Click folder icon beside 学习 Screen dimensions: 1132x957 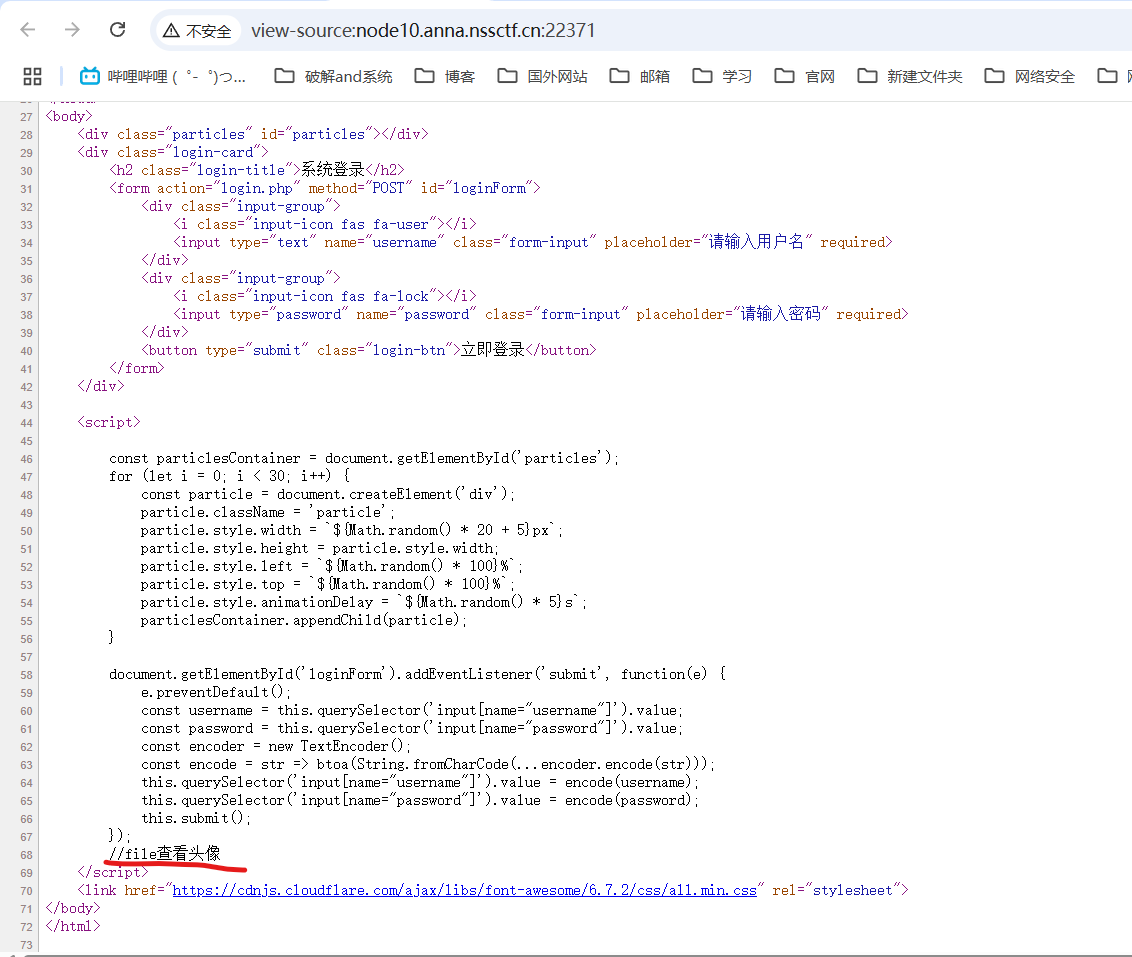click(702, 76)
